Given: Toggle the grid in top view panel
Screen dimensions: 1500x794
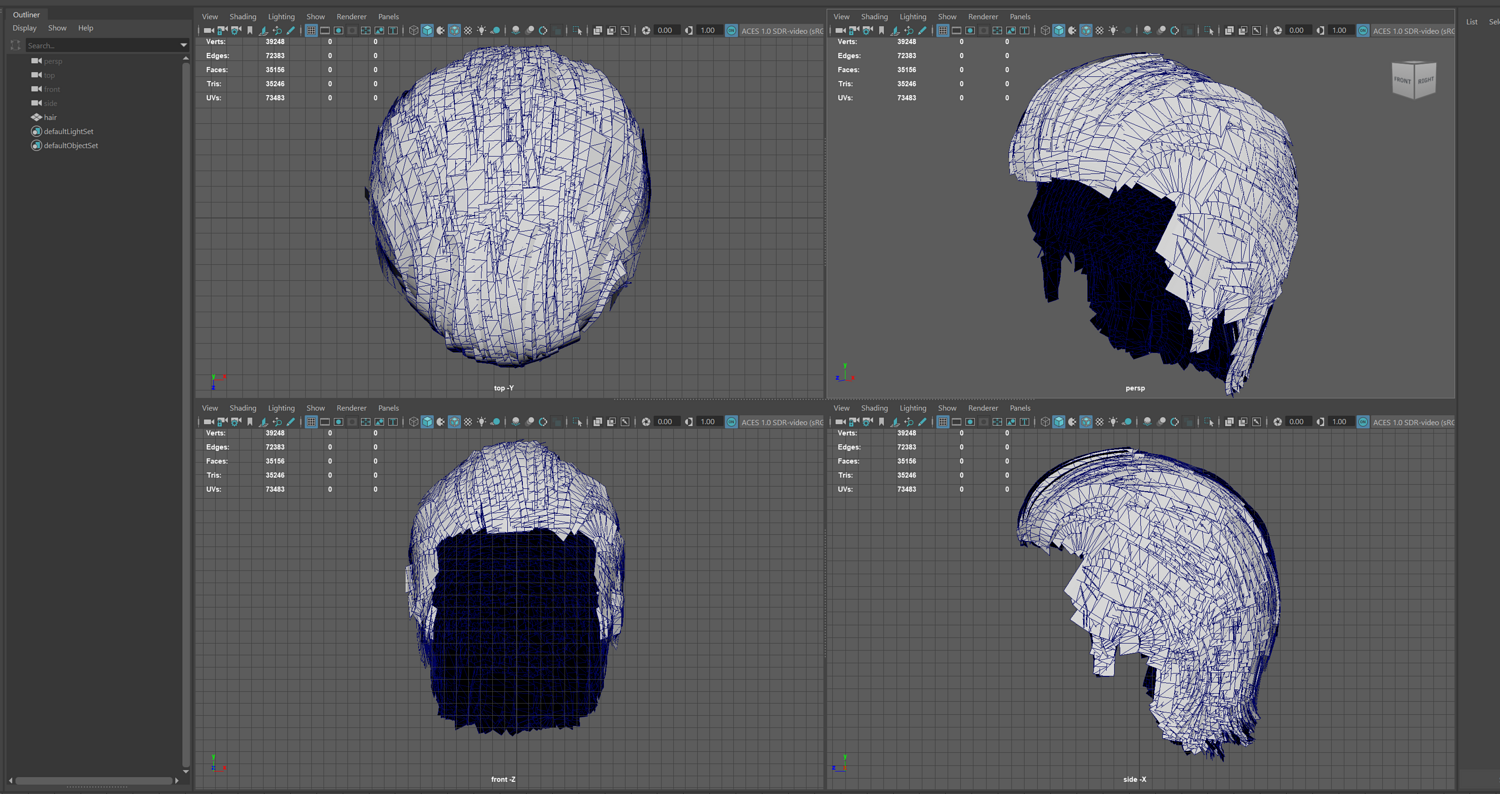Looking at the screenshot, I should point(311,31).
